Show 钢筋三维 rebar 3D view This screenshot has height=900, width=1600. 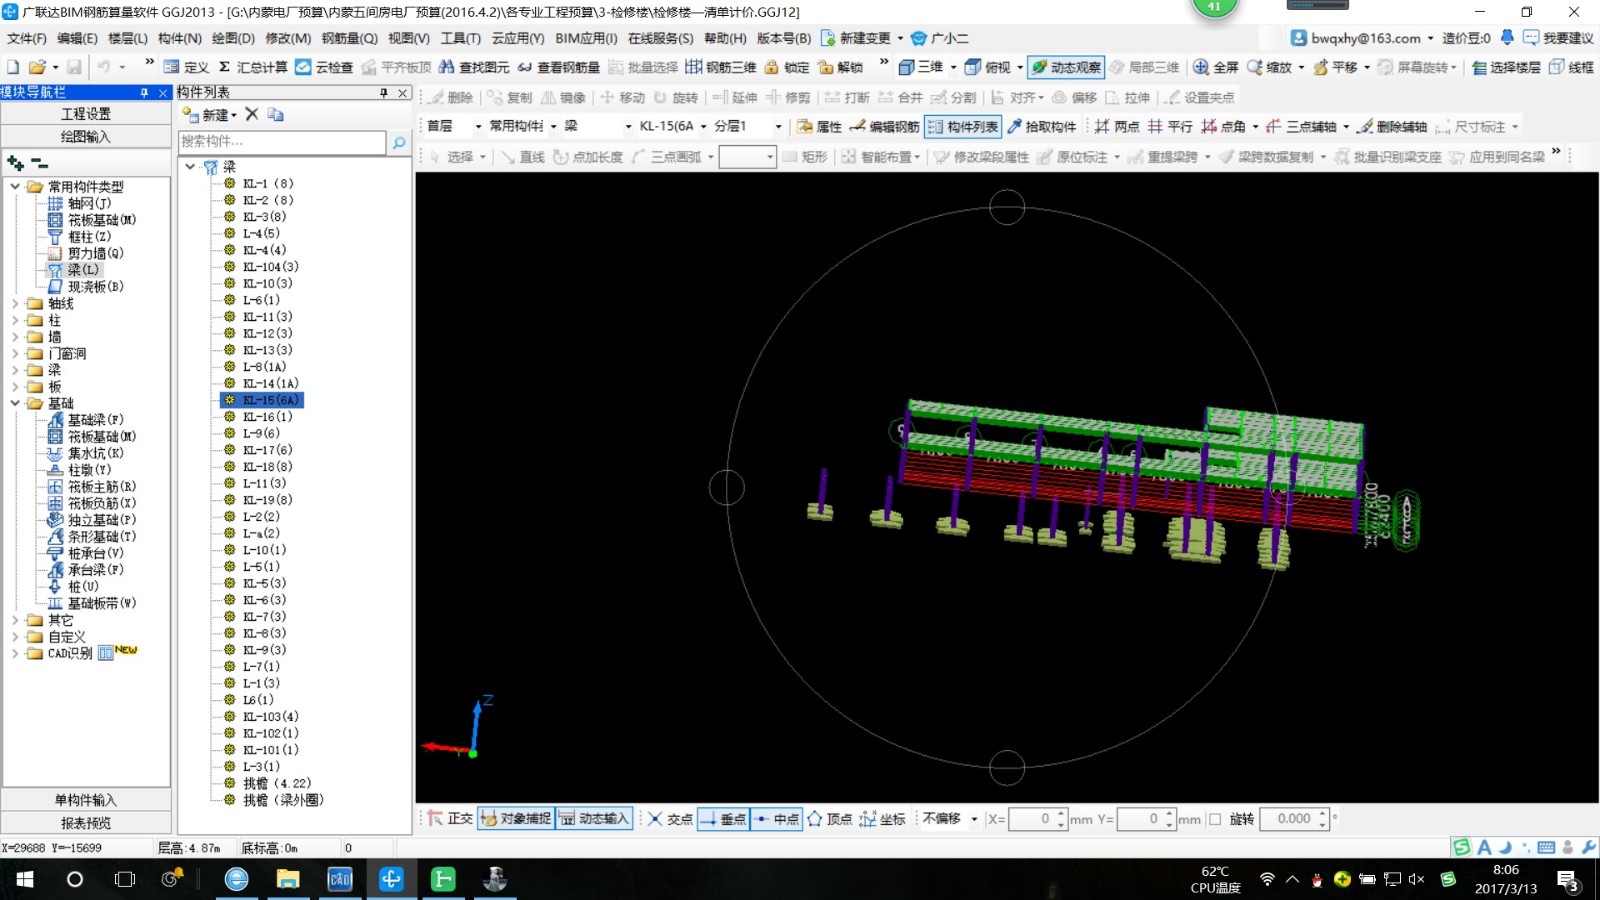click(x=720, y=67)
